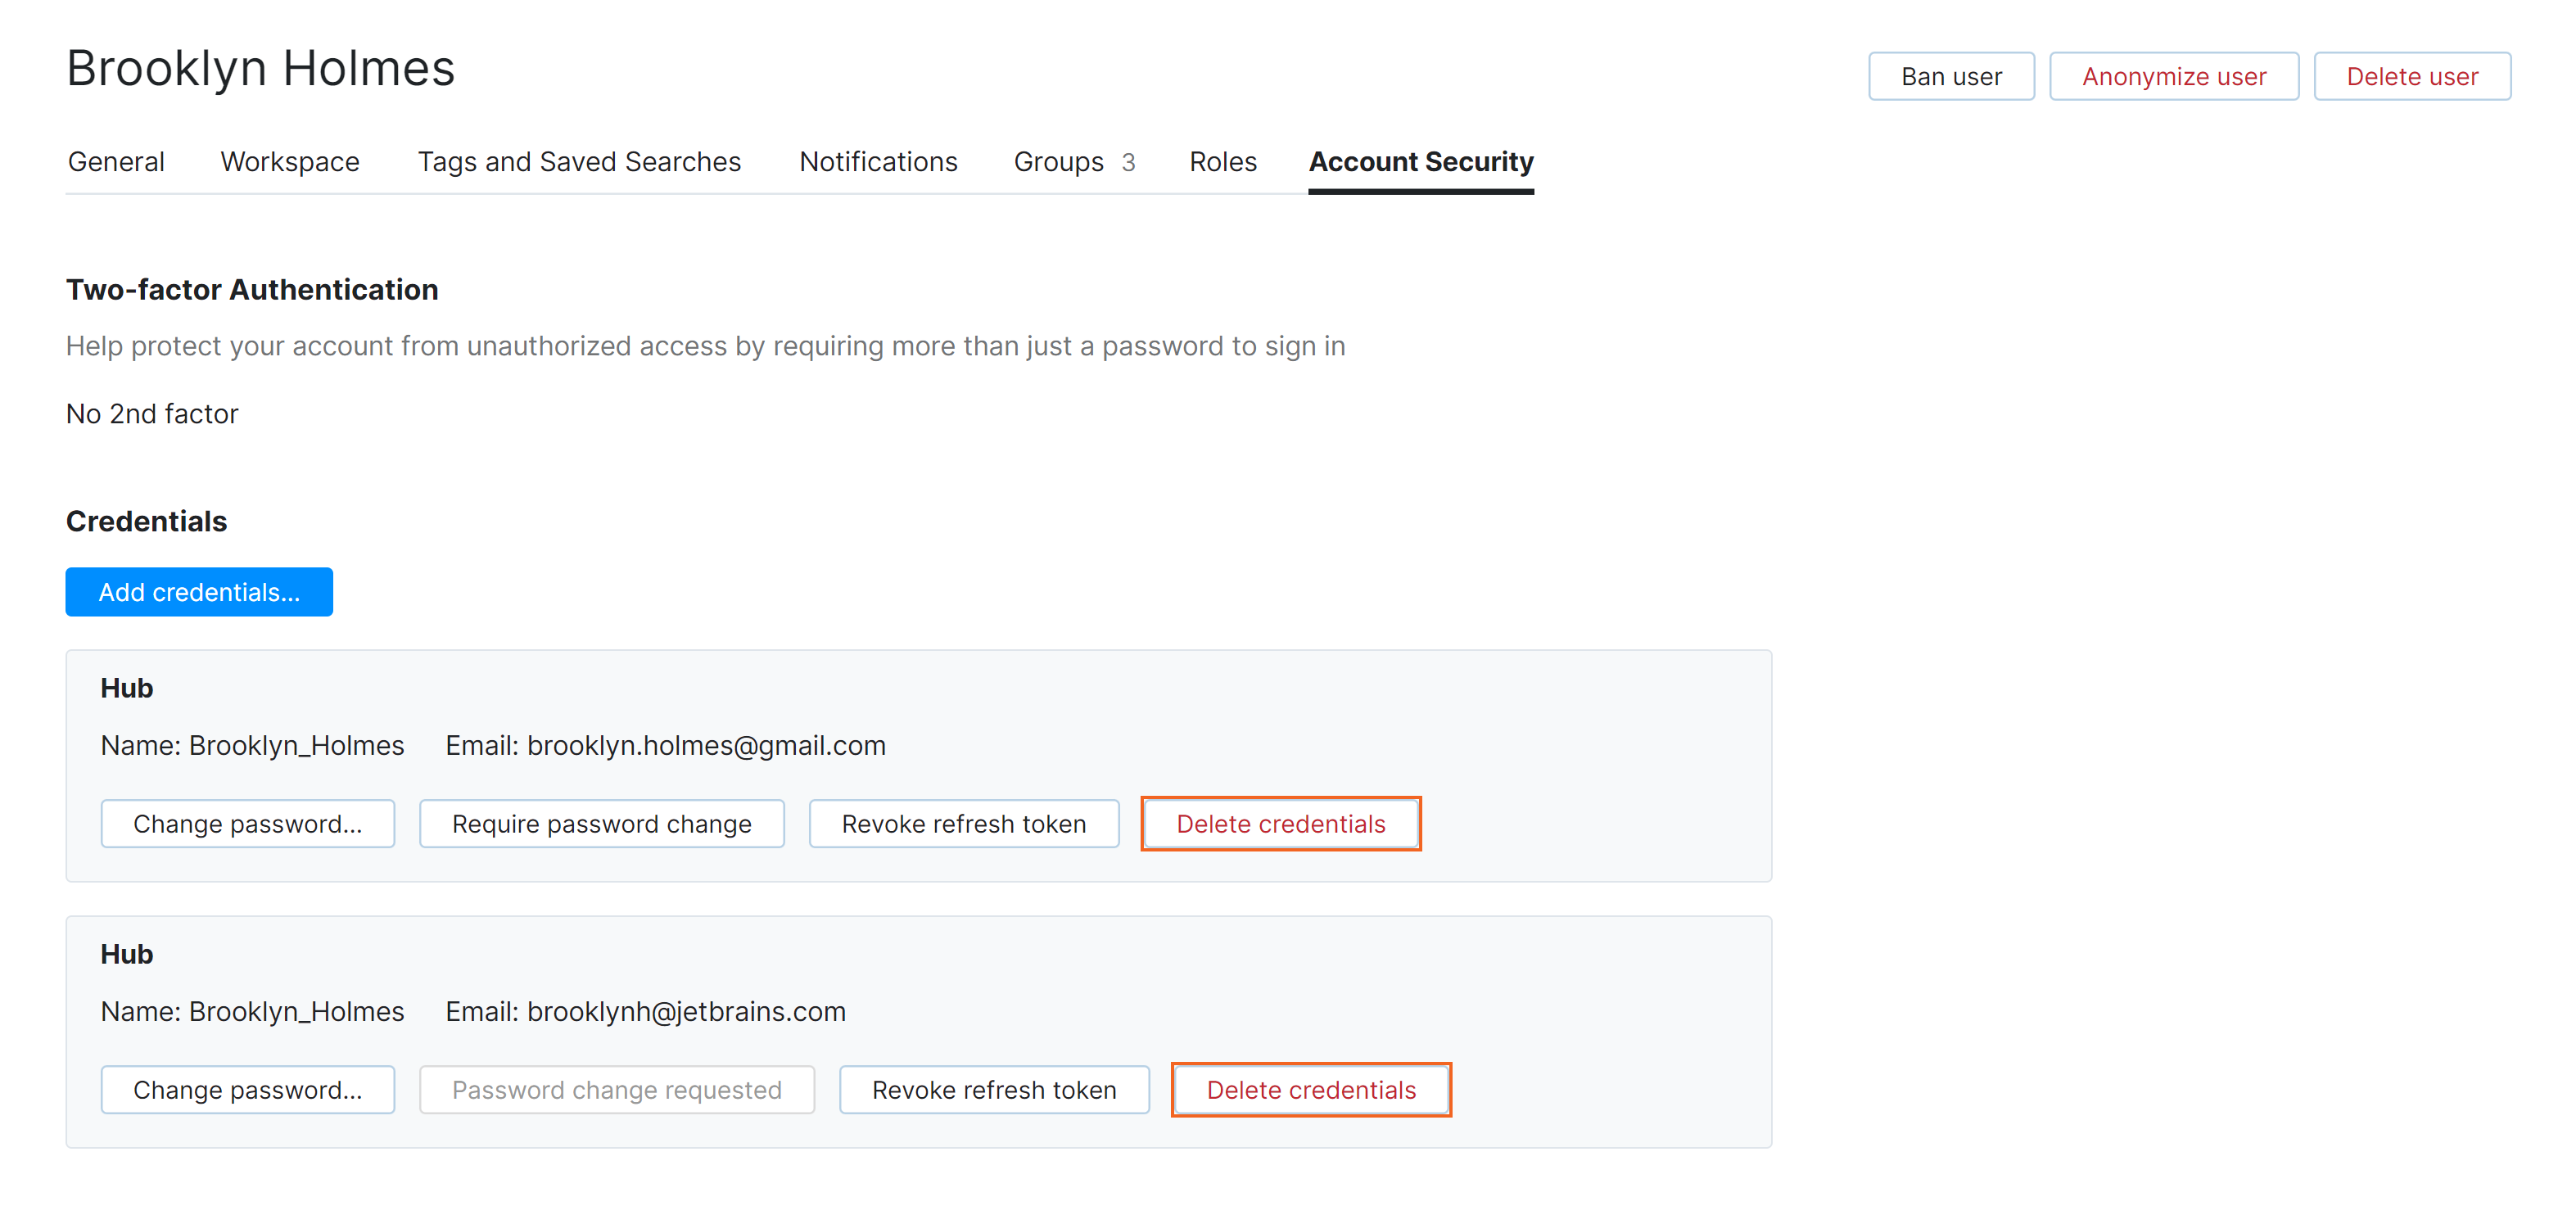Go to the Notifications tab

tap(878, 162)
